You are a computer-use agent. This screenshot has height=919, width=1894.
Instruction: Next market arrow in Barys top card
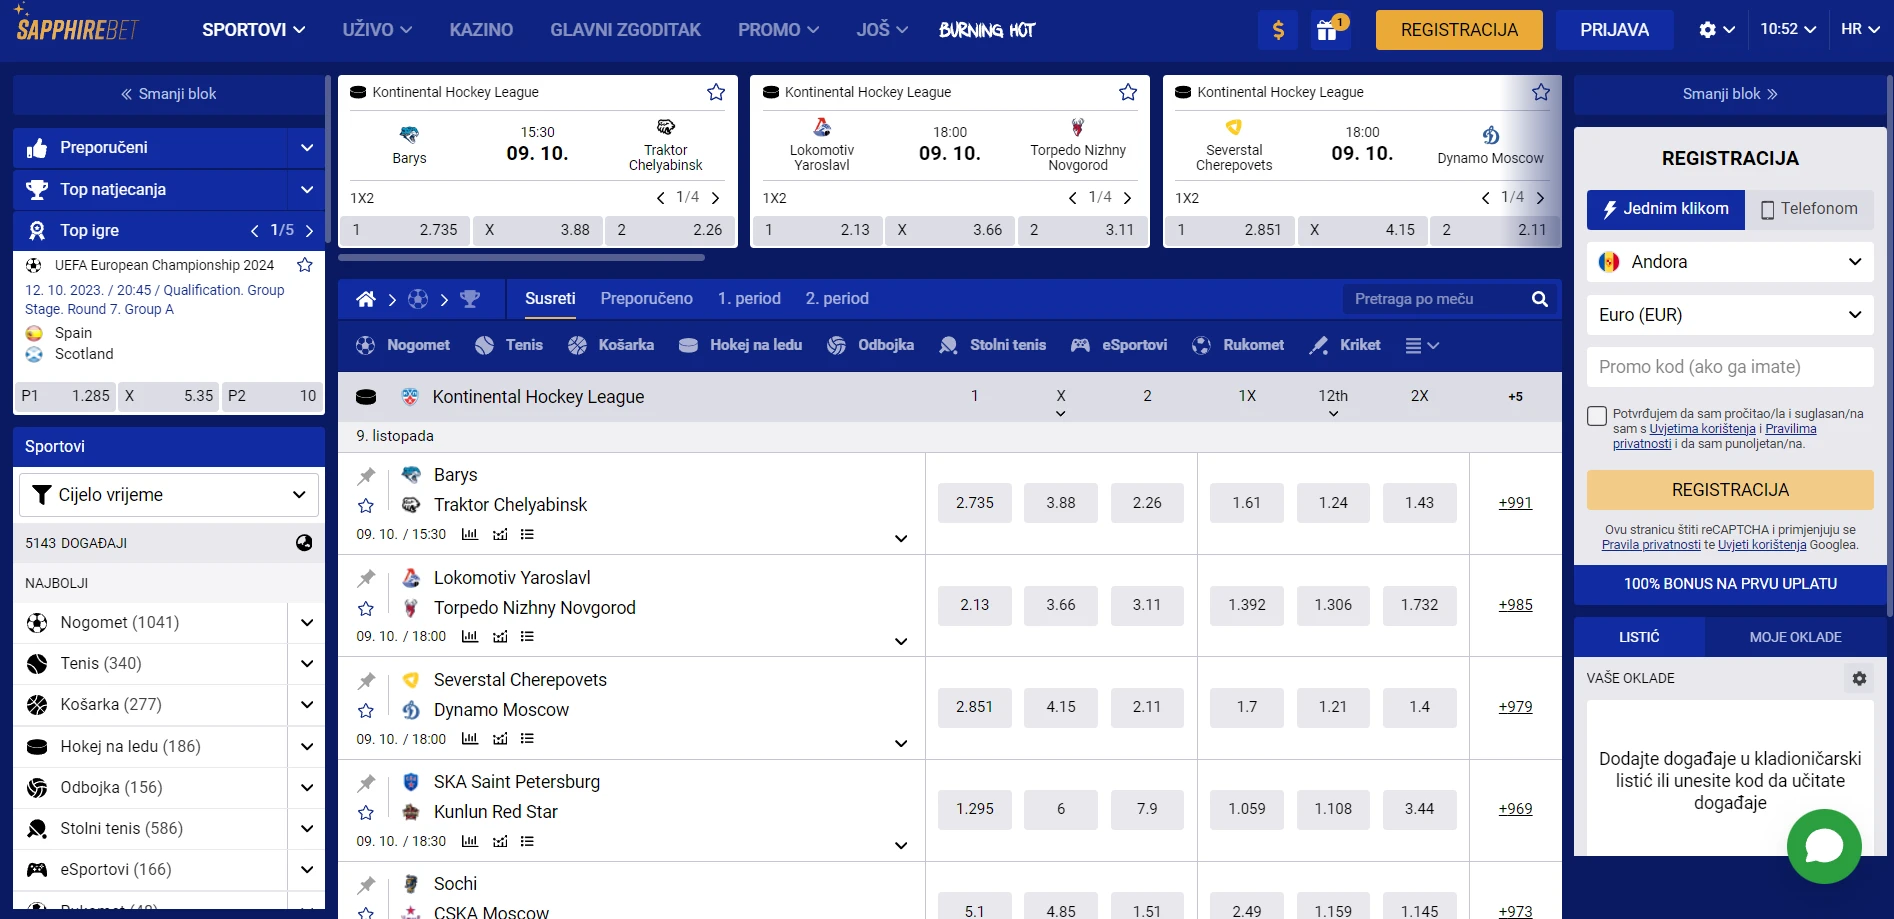tap(716, 198)
